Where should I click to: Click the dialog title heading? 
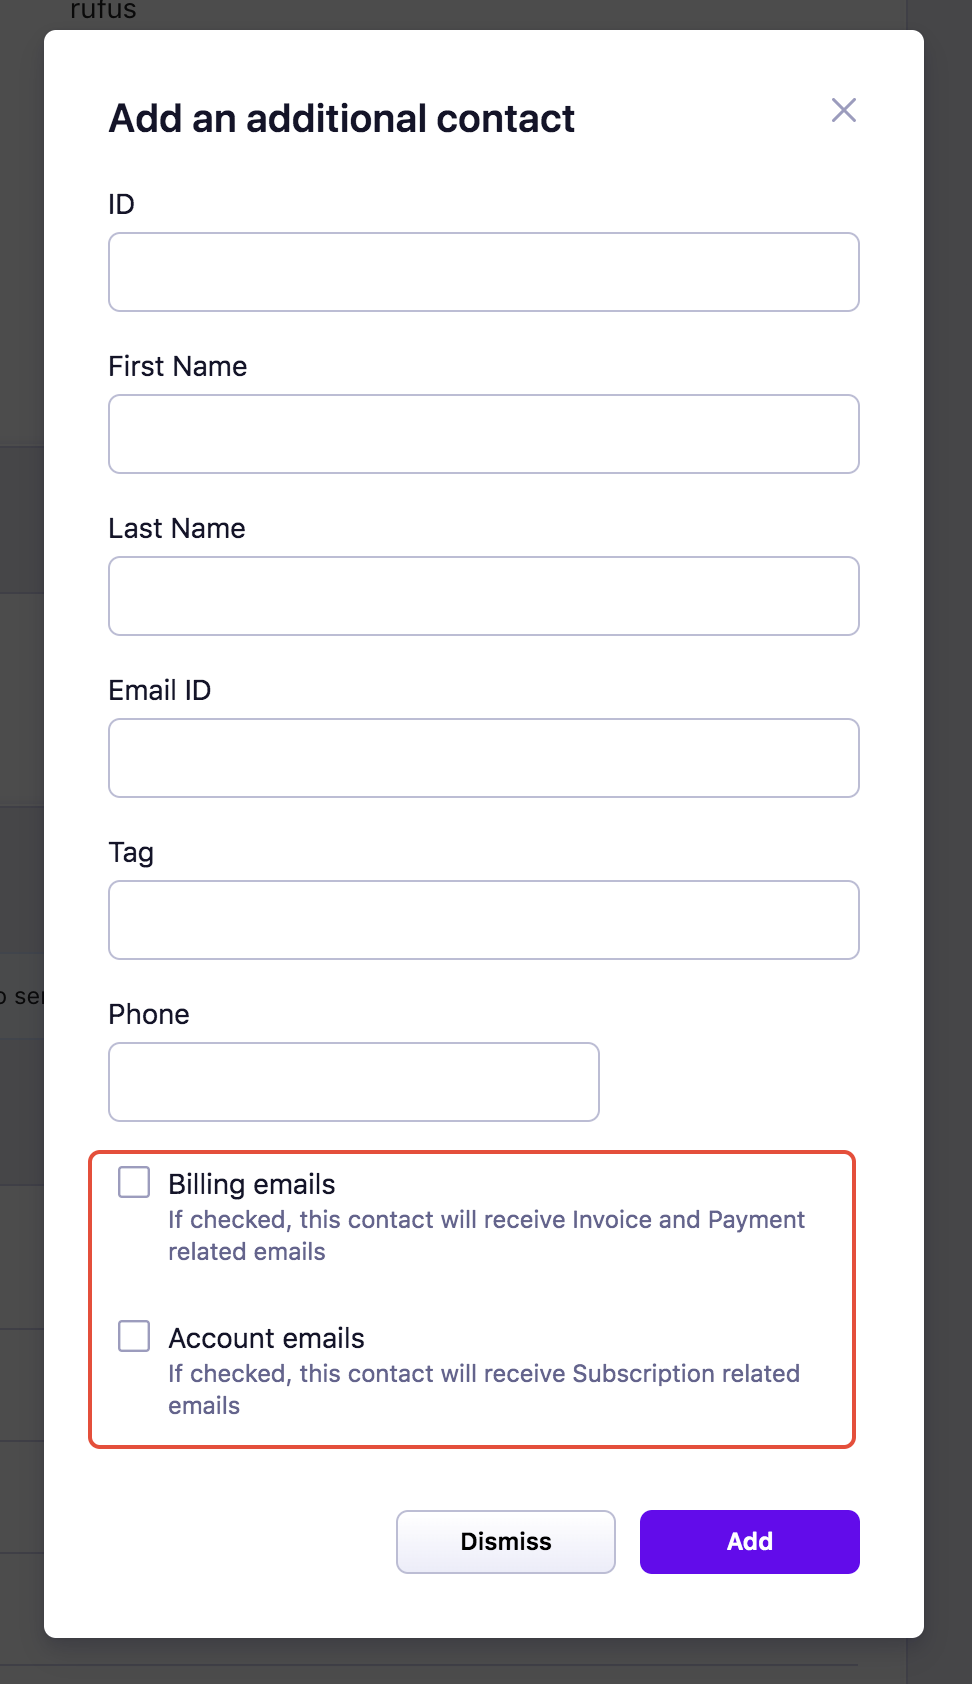341,118
